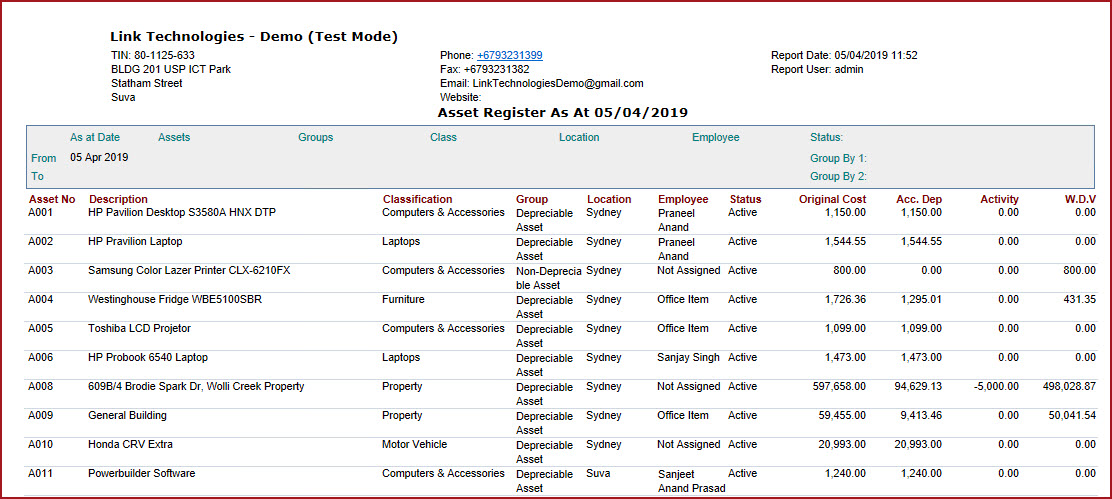Viewport: 1112px width, 499px height.
Task: Select the 'Original Cost' column header
Action: pyautogui.click(x=833, y=199)
